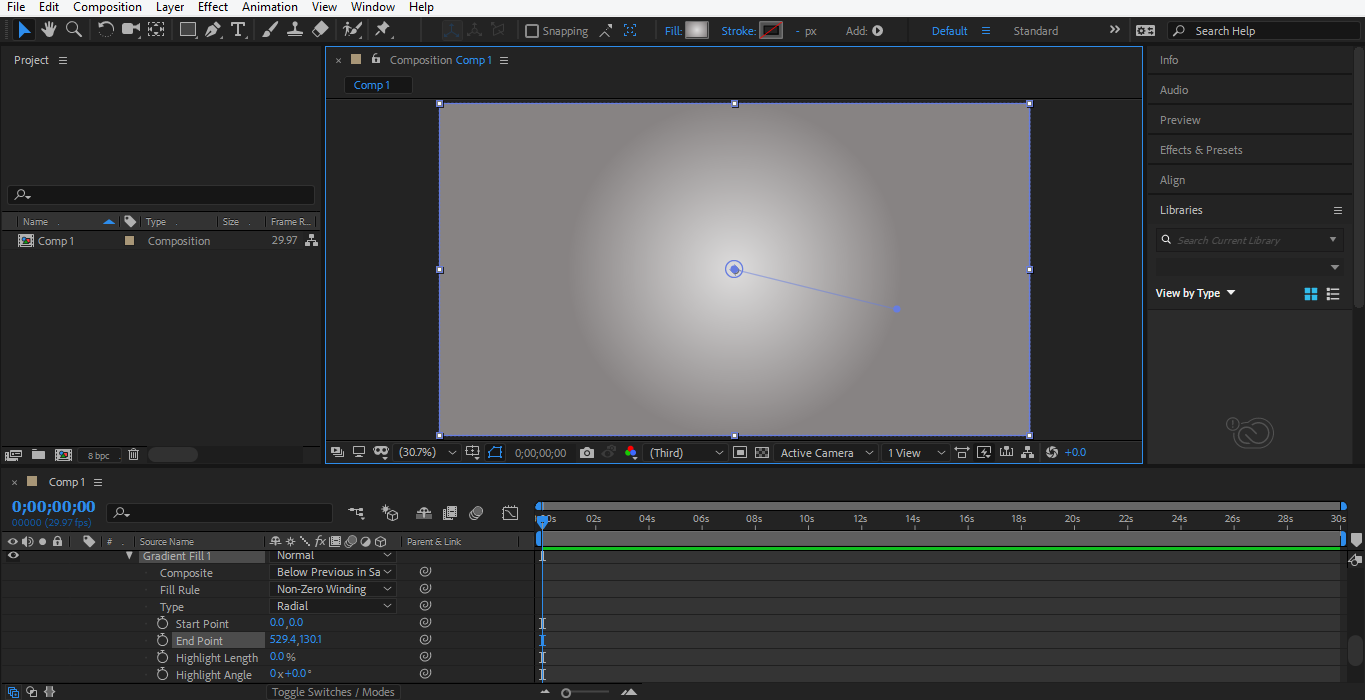Select the Puppet Pin tool
This screenshot has height=700, width=1365.
click(382, 30)
